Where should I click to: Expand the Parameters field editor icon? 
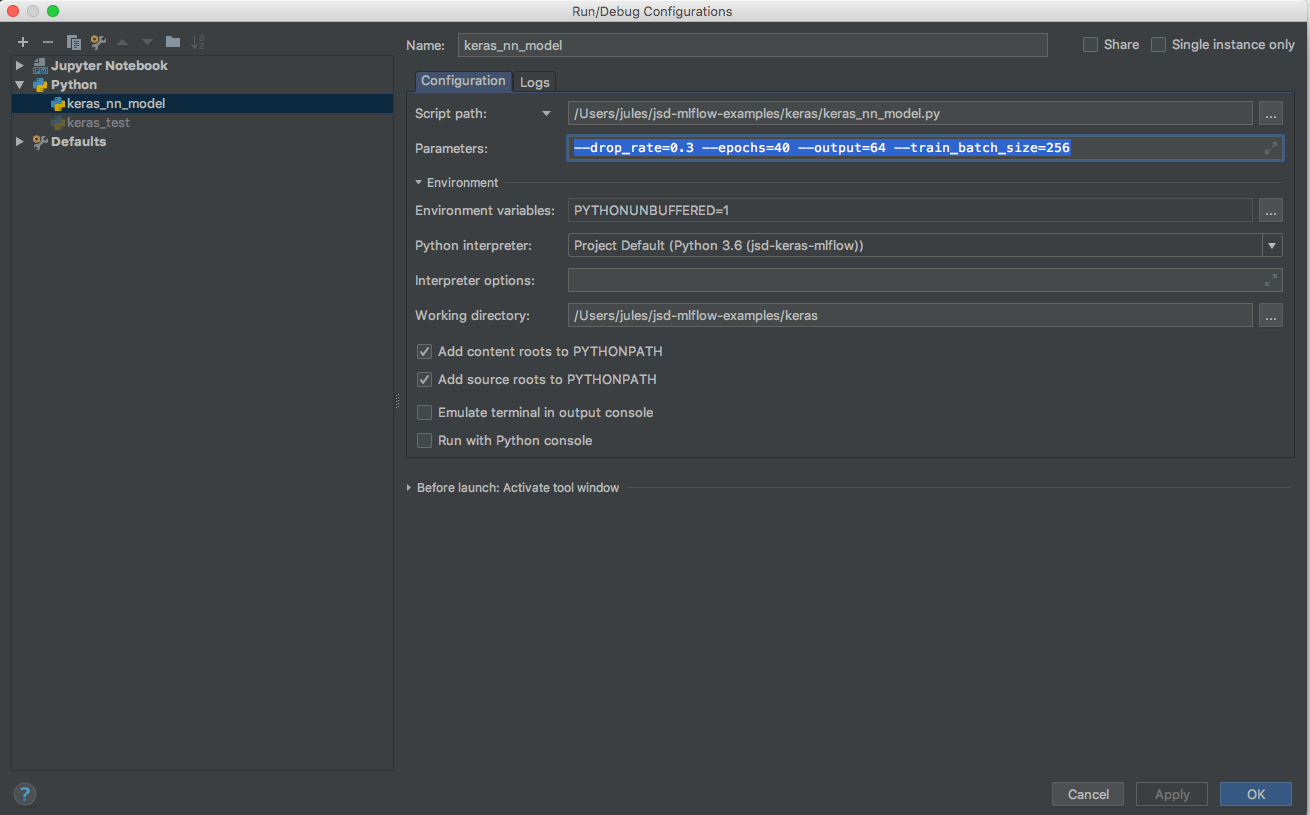coord(1271,148)
